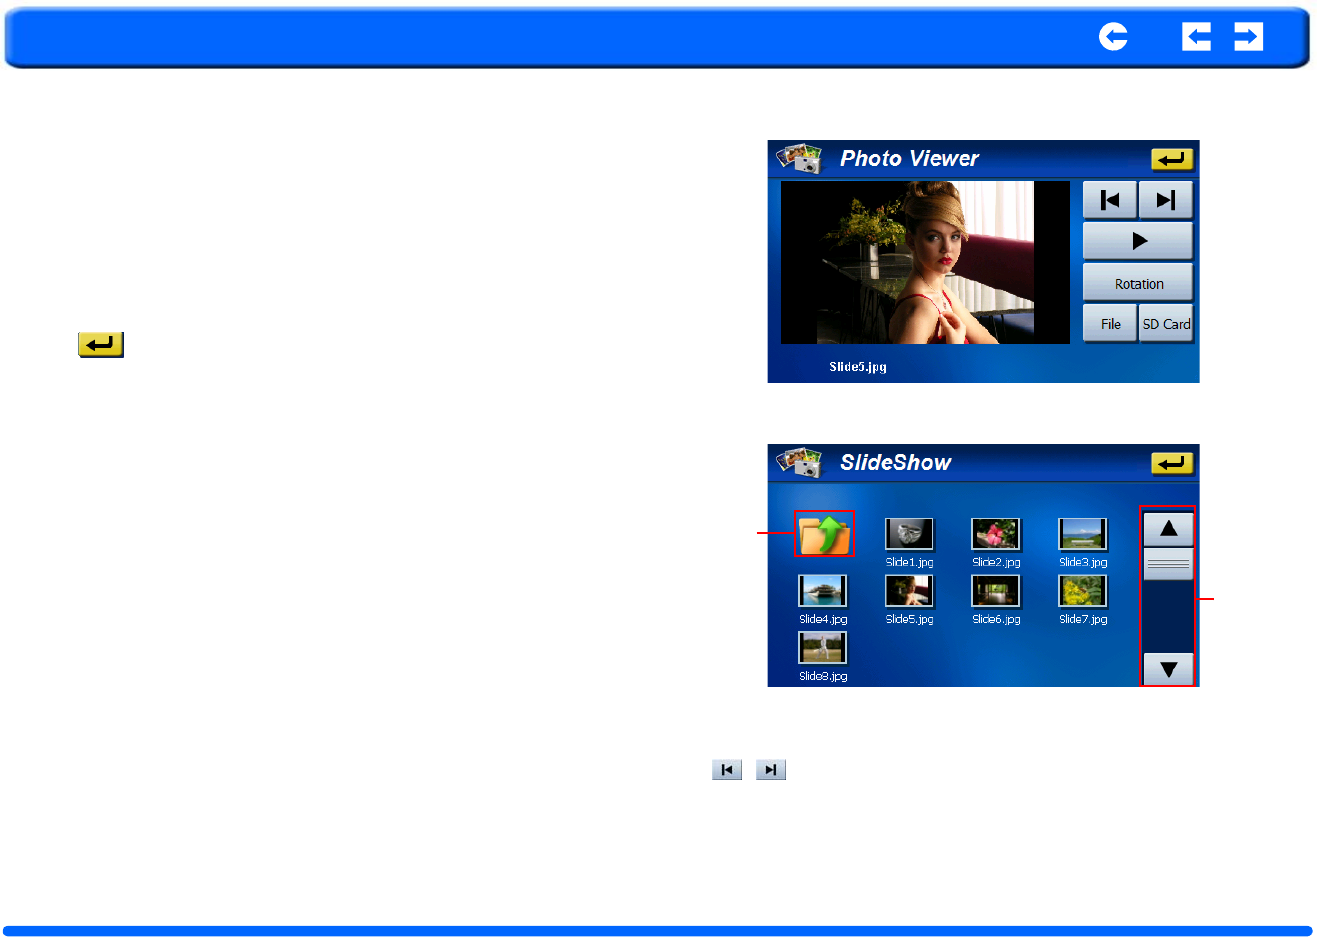
Task: Open the parent folder icon with green arrow
Action: click(825, 534)
